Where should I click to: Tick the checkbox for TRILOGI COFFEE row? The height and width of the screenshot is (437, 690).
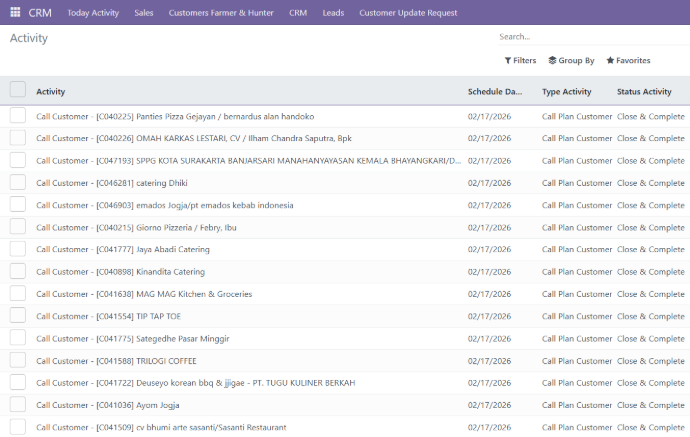[18, 361]
